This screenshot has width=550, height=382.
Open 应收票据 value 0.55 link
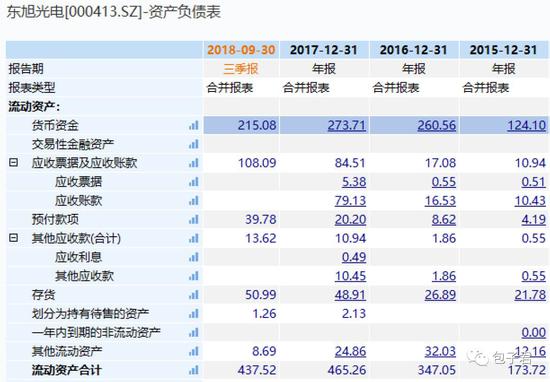pyautogui.click(x=444, y=182)
